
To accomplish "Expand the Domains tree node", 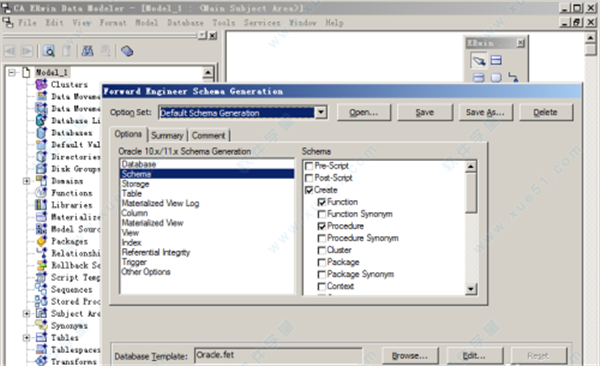I will [26, 181].
